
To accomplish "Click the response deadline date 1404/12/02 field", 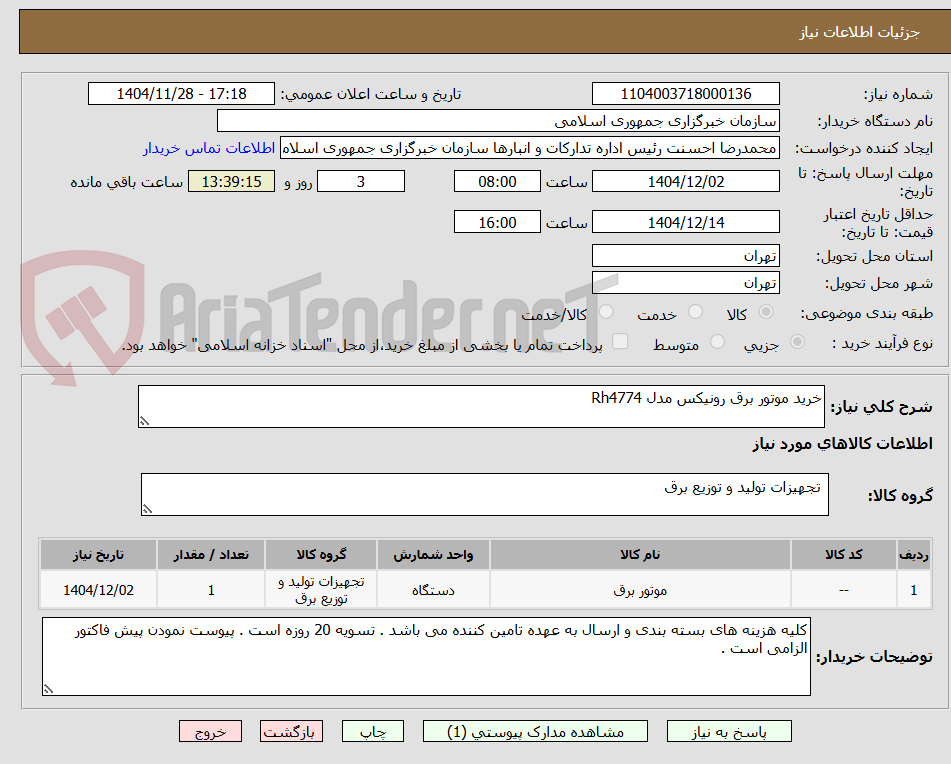I will coord(685,181).
